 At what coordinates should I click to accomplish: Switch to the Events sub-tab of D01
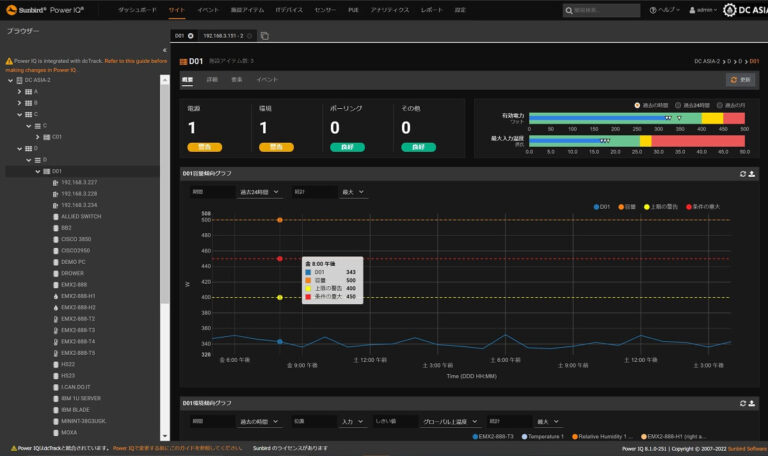(x=267, y=79)
